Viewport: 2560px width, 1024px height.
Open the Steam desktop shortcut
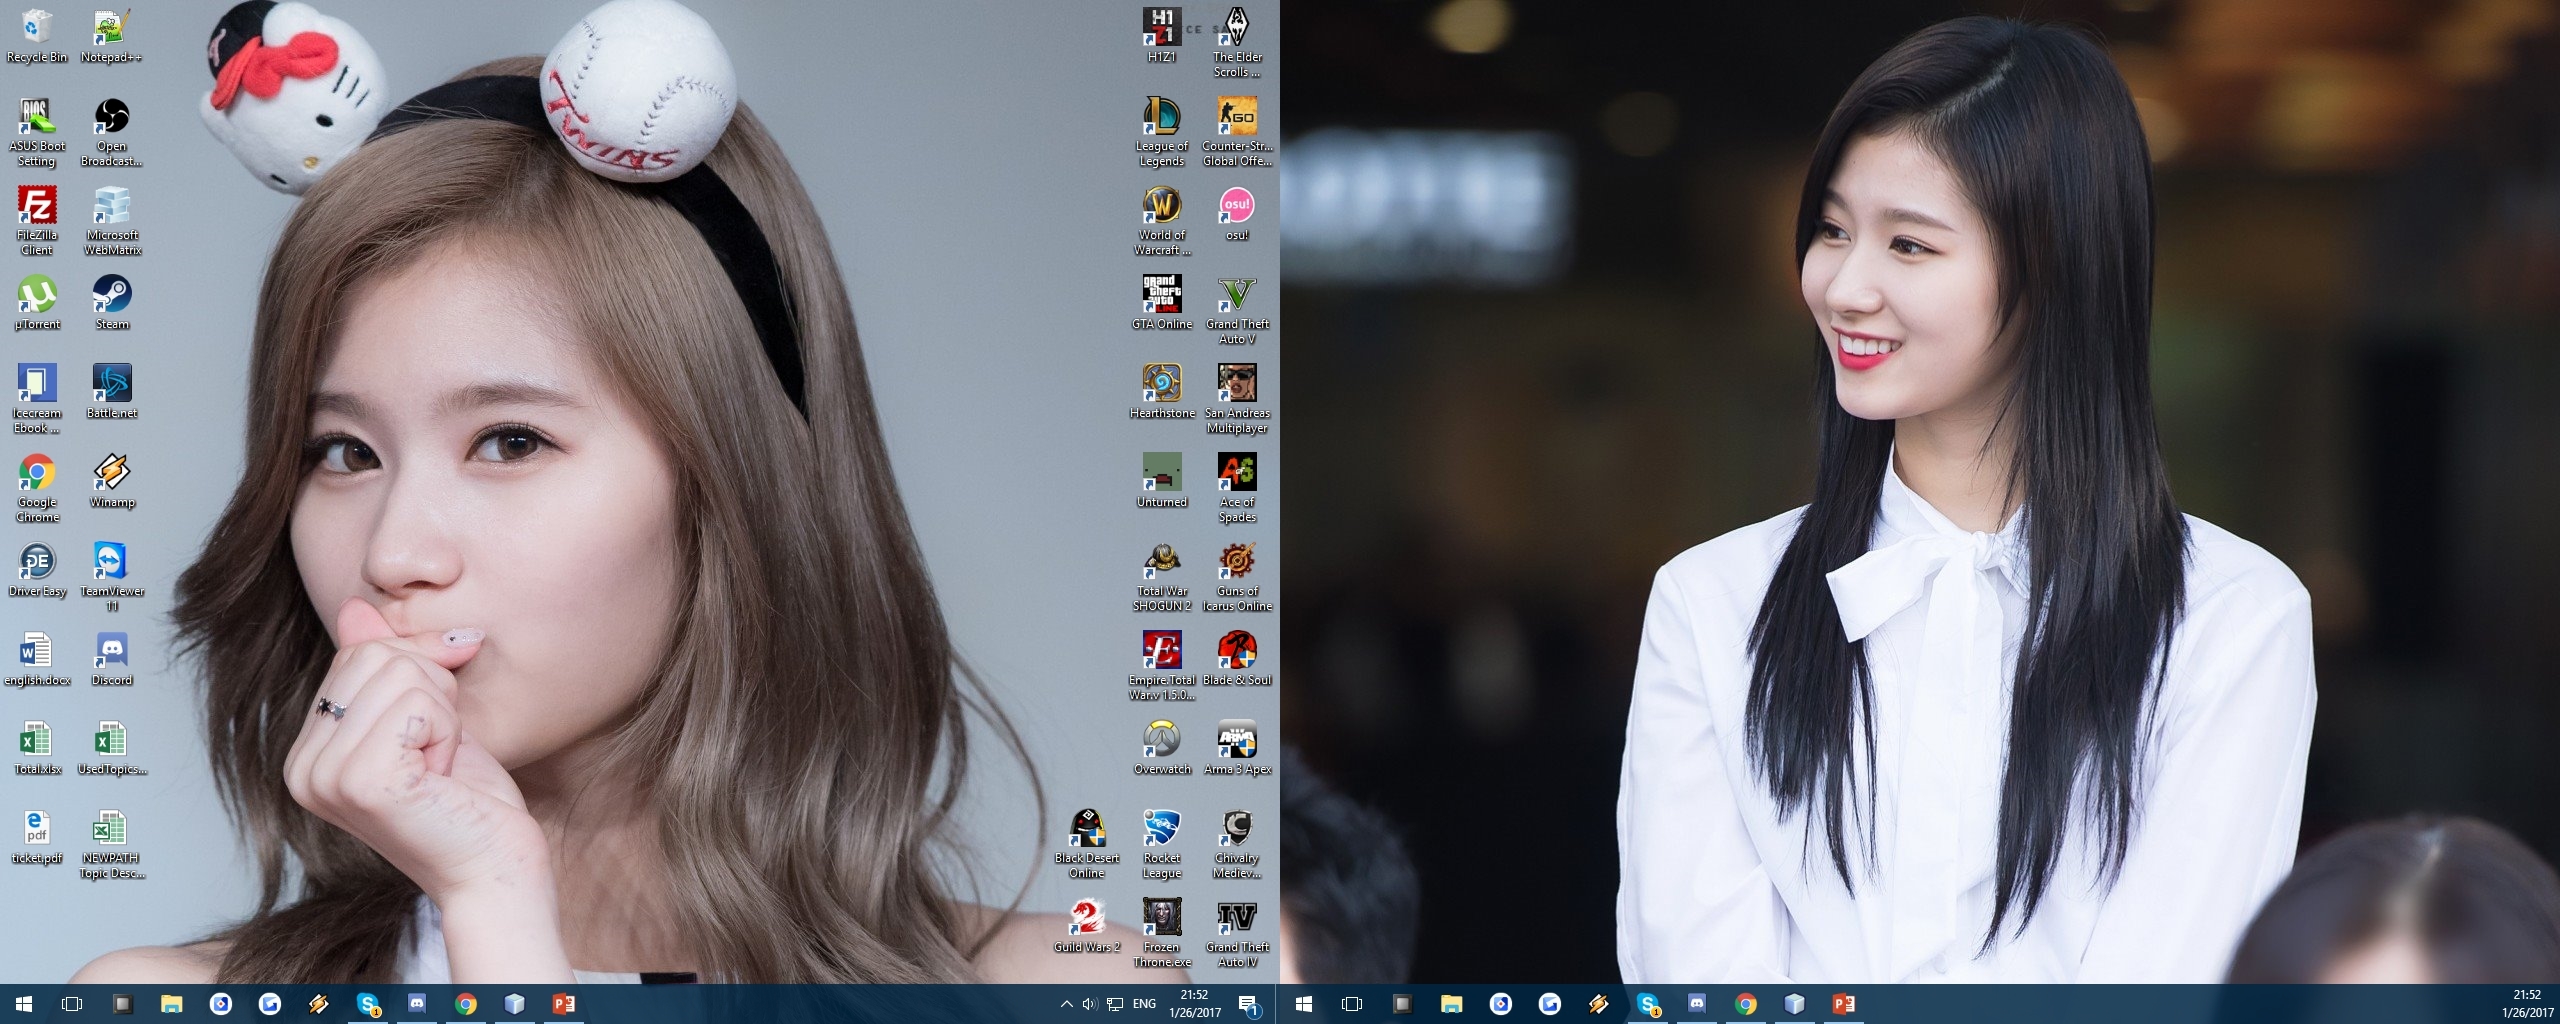tap(112, 303)
